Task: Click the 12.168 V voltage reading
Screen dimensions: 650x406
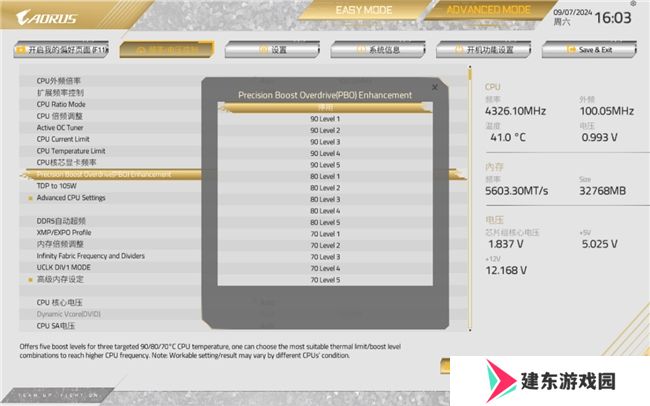Action: (x=506, y=271)
